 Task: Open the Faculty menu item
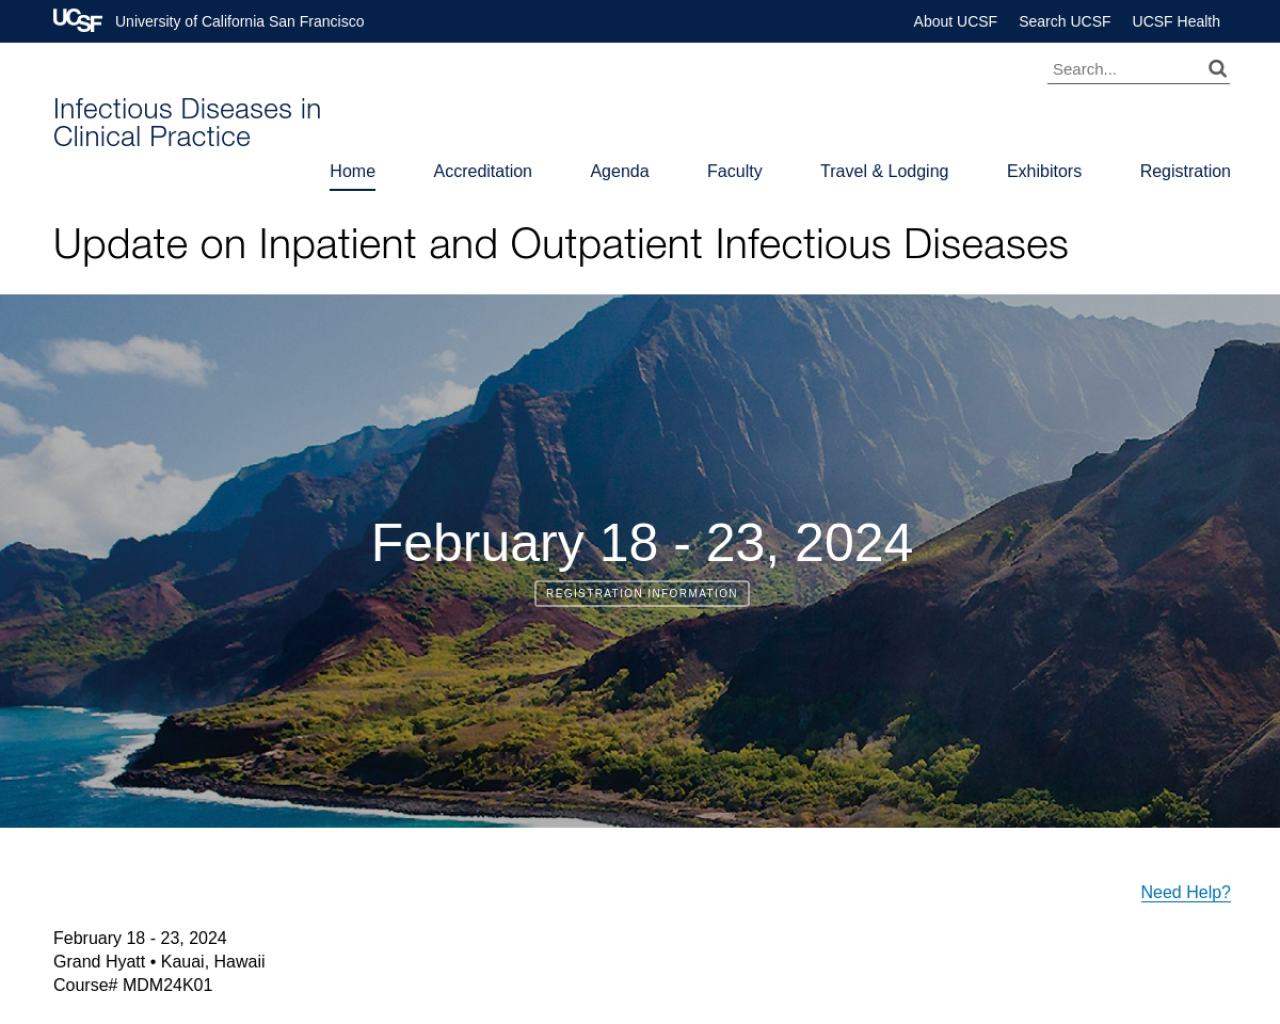click(735, 171)
